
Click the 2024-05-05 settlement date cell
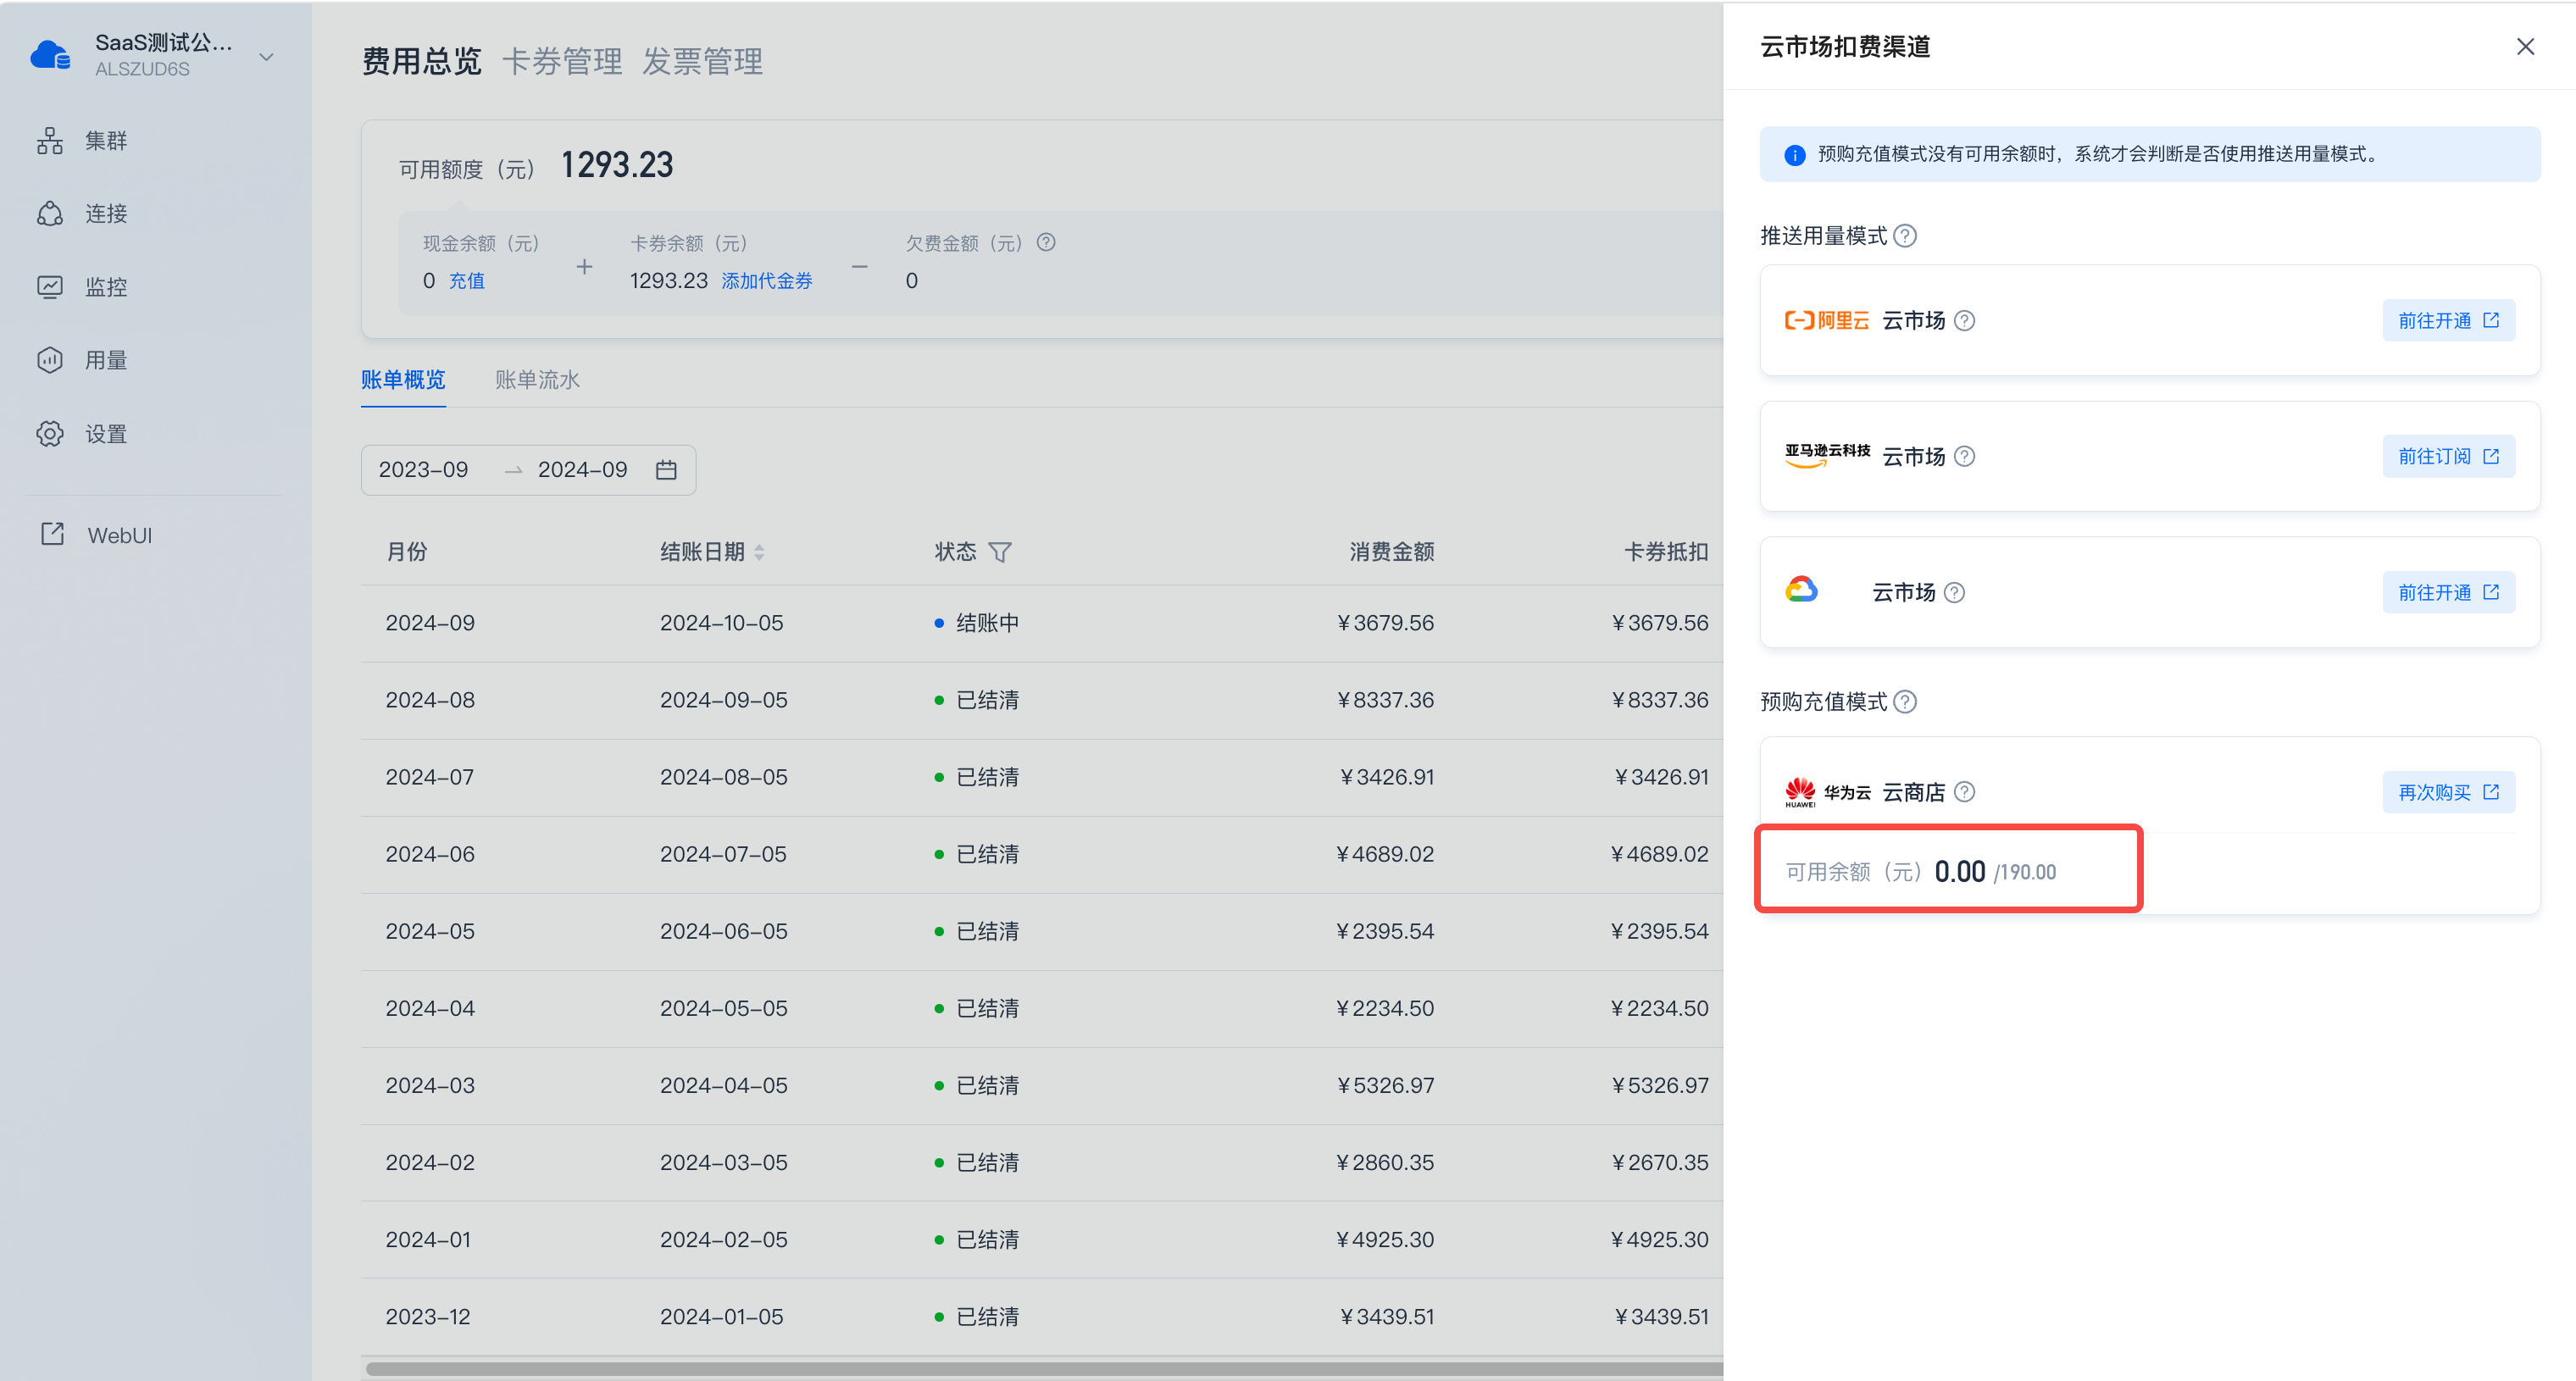coord(723,1008)
